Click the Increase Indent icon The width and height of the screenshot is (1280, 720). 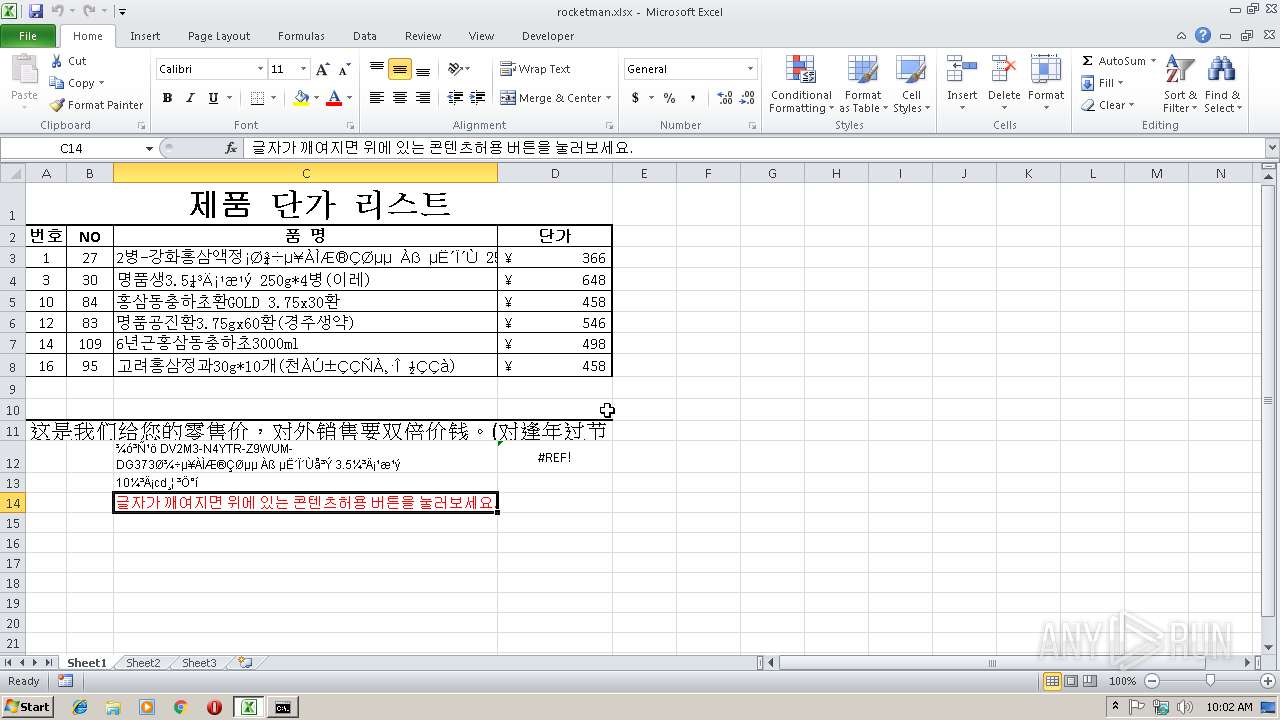point(477,98)
